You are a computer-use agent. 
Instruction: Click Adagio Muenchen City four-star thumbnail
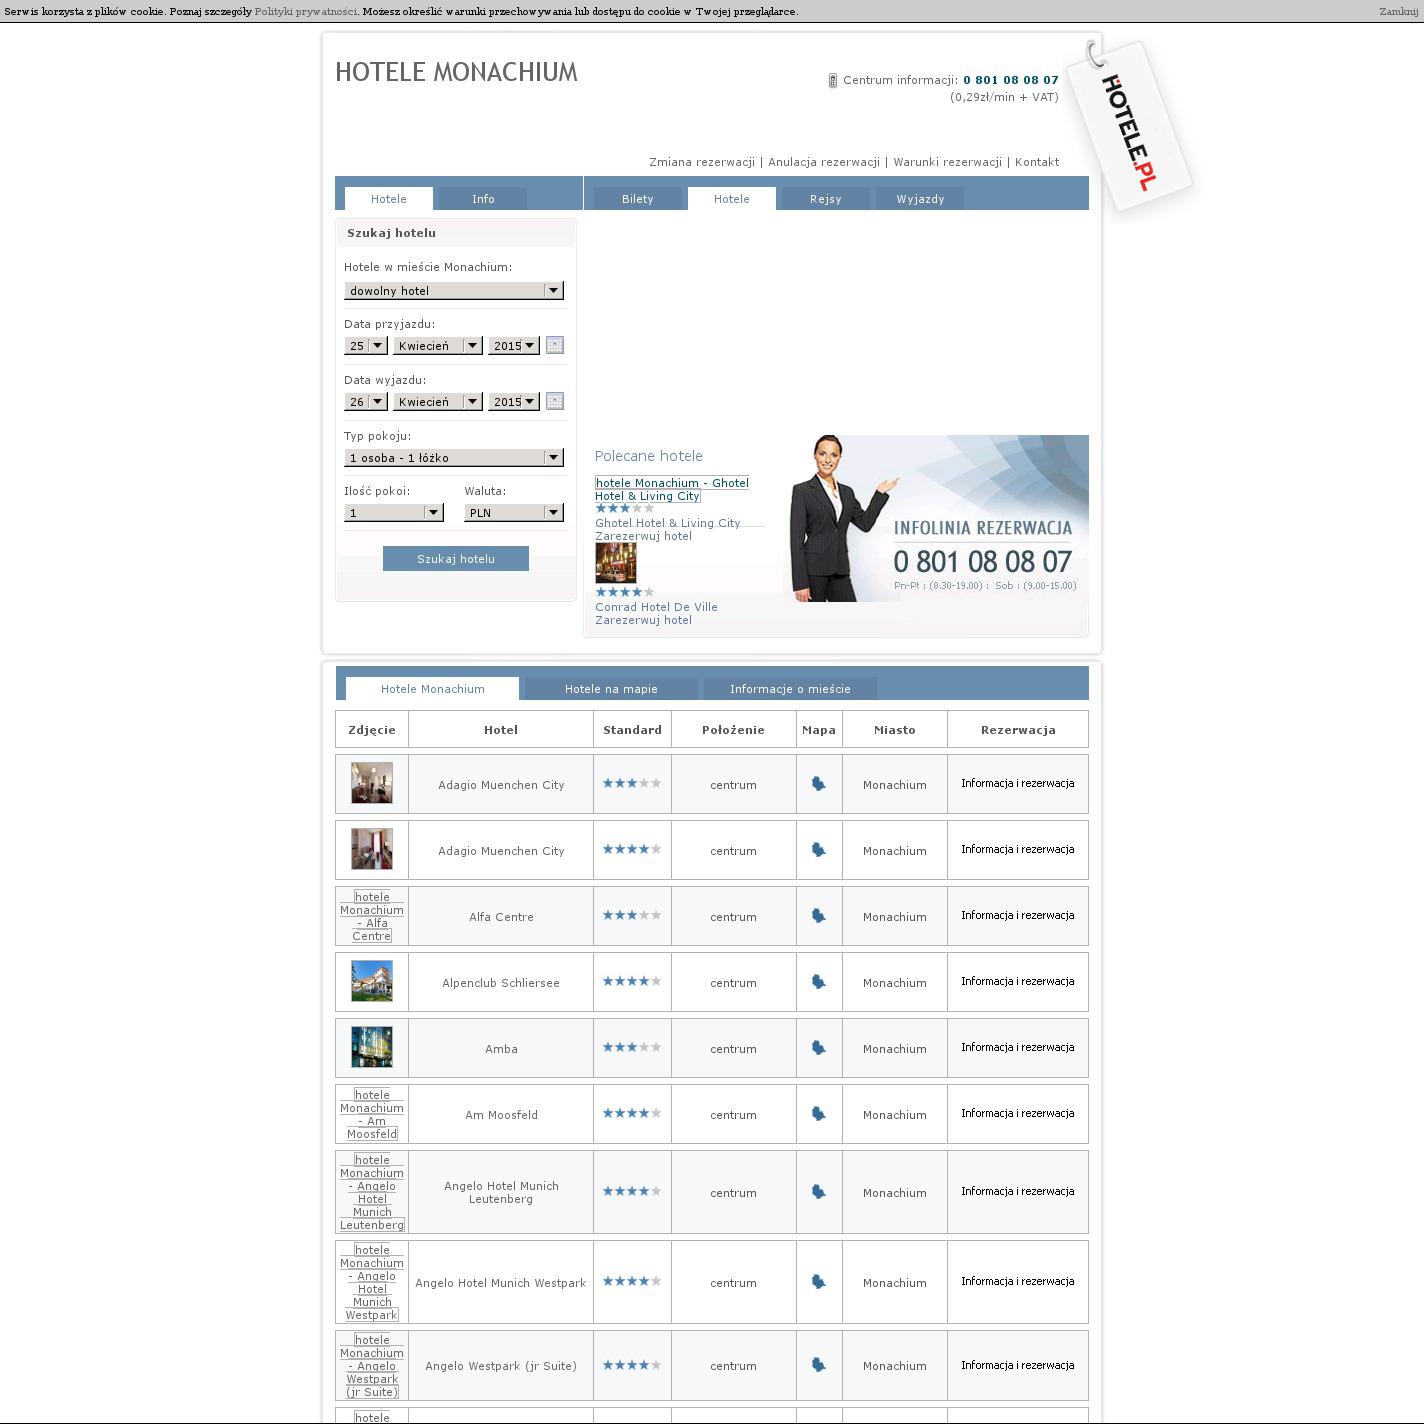coord(372,849)
